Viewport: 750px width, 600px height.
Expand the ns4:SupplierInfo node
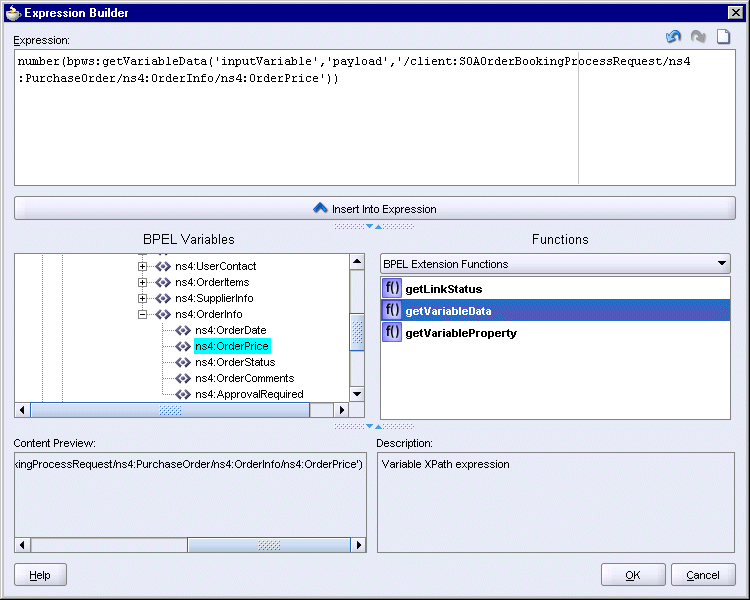pos(142,298)
